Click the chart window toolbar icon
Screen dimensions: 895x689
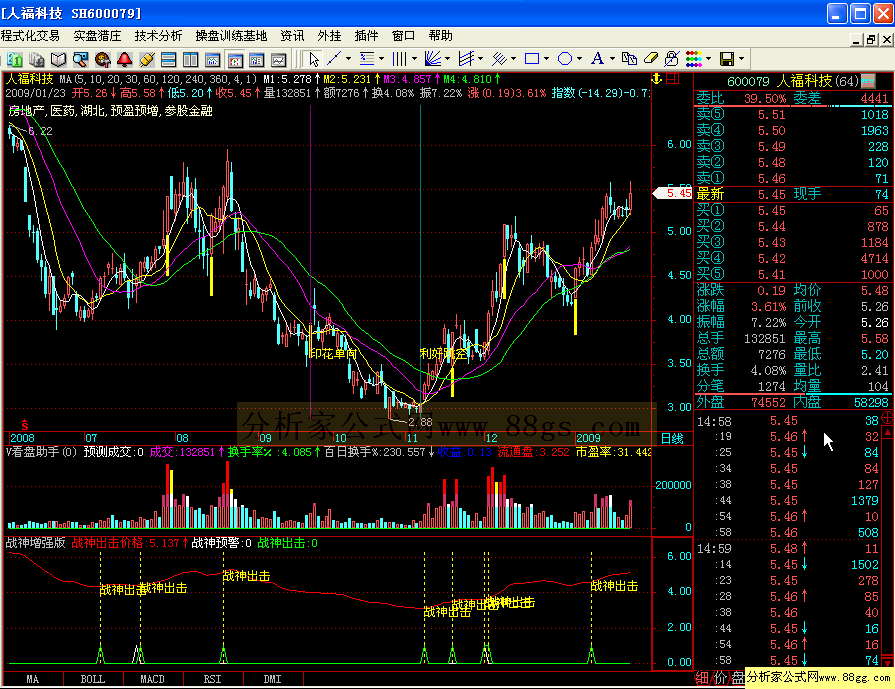click(212, 59)
